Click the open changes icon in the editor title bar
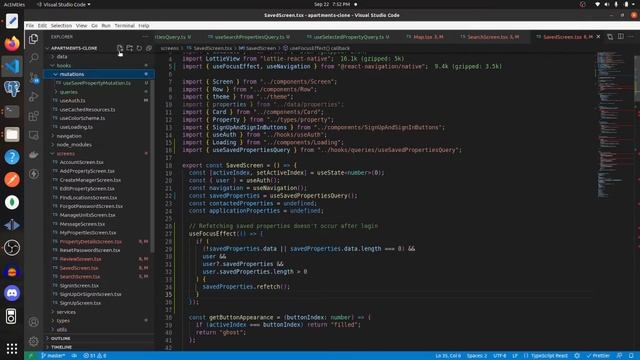The height and width of the screenshot is (360, 640). pos(610,37)
